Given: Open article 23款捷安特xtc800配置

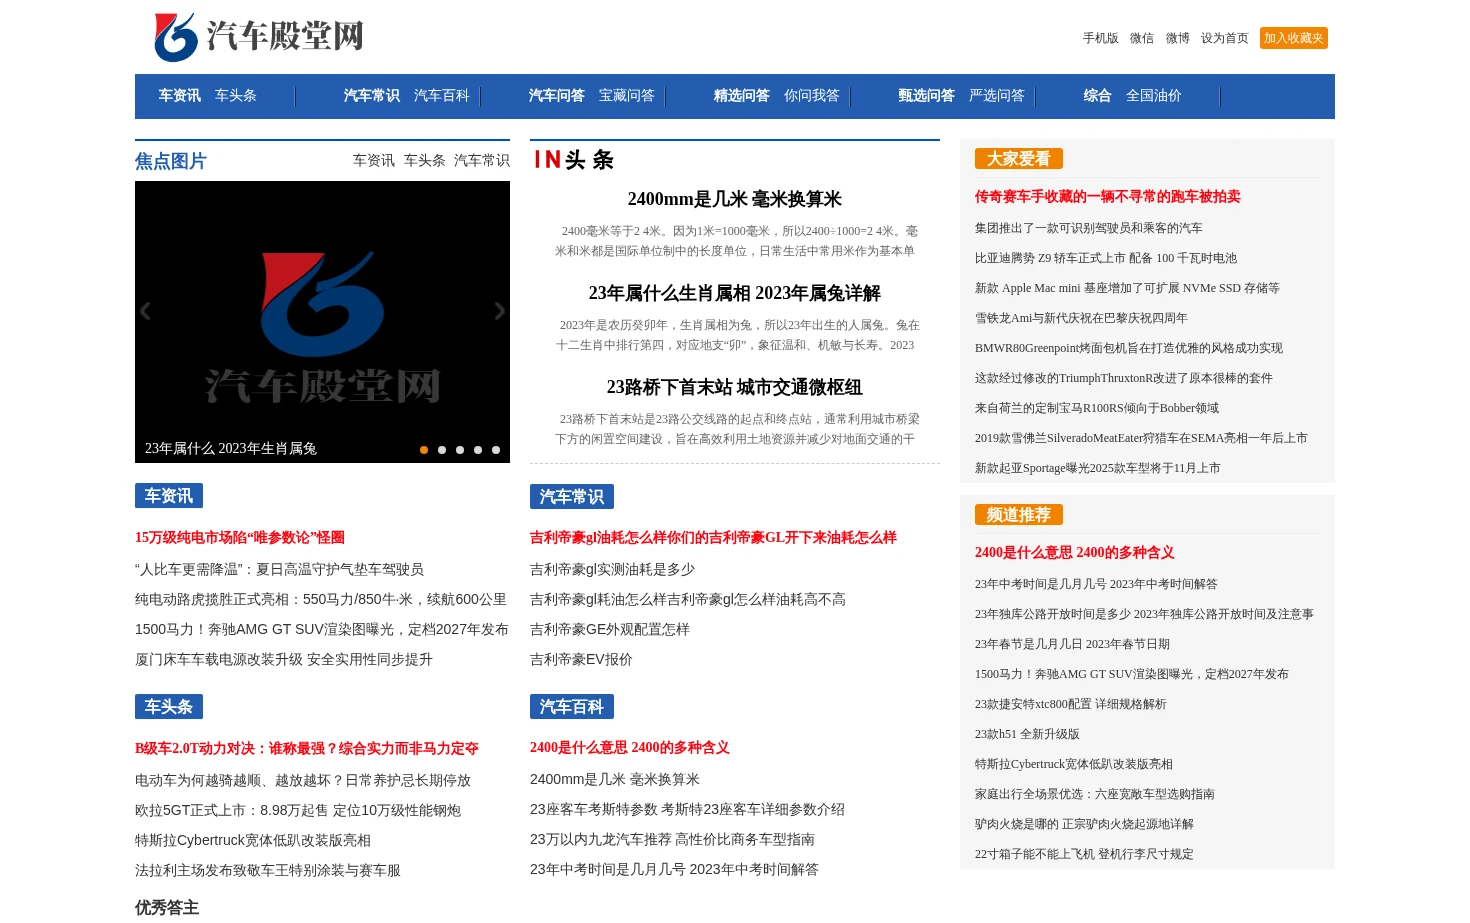Looking at the screenshot, I should (x=1071, y=704).
